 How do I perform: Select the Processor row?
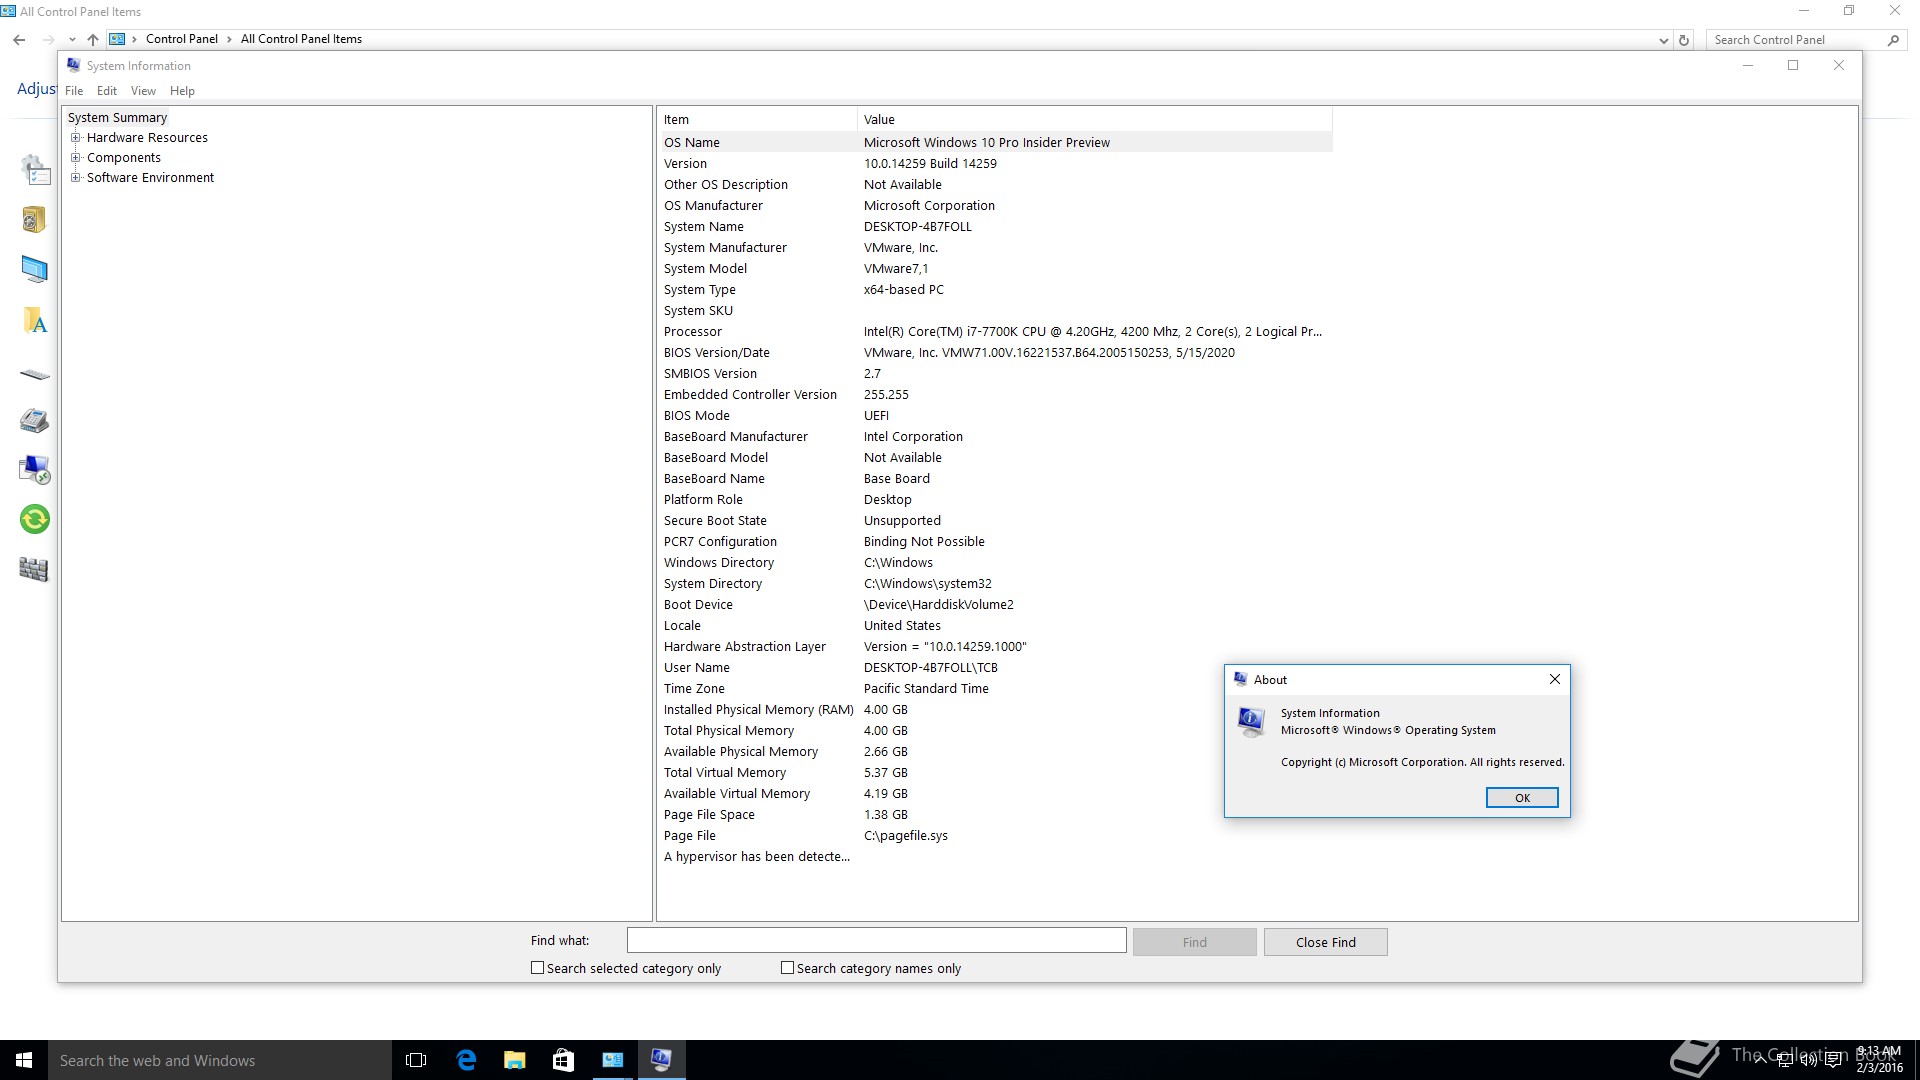click(996, 332)
